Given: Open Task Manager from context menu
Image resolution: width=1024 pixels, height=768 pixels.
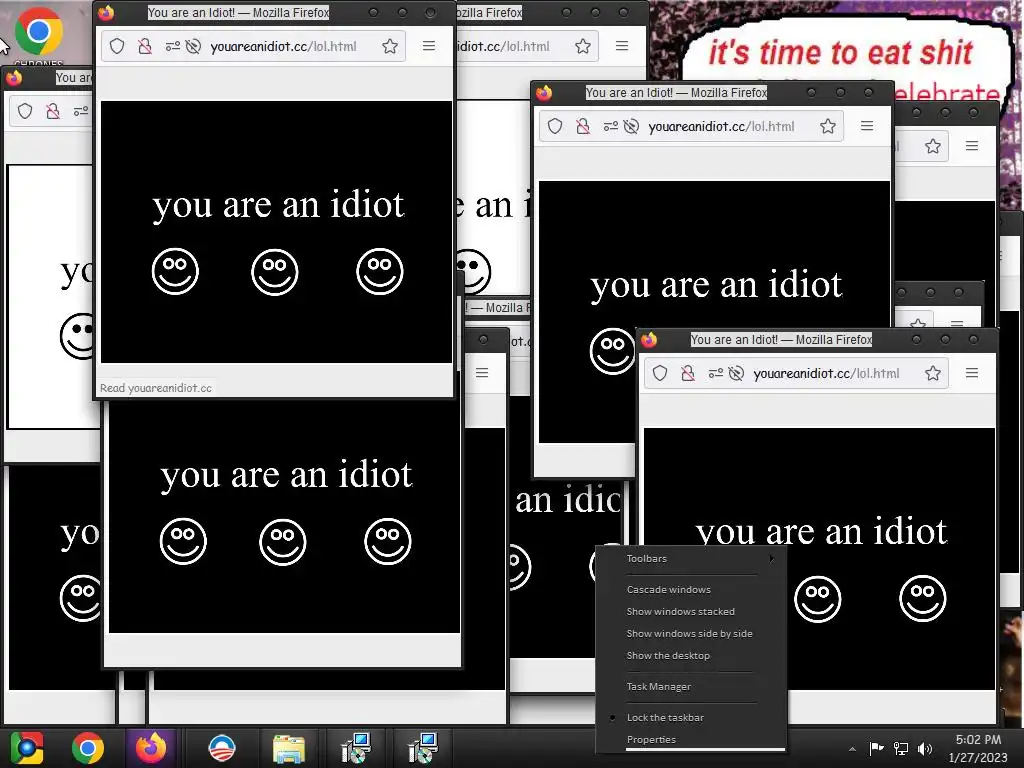Looking at the screenshot, I should pos(659,686).
